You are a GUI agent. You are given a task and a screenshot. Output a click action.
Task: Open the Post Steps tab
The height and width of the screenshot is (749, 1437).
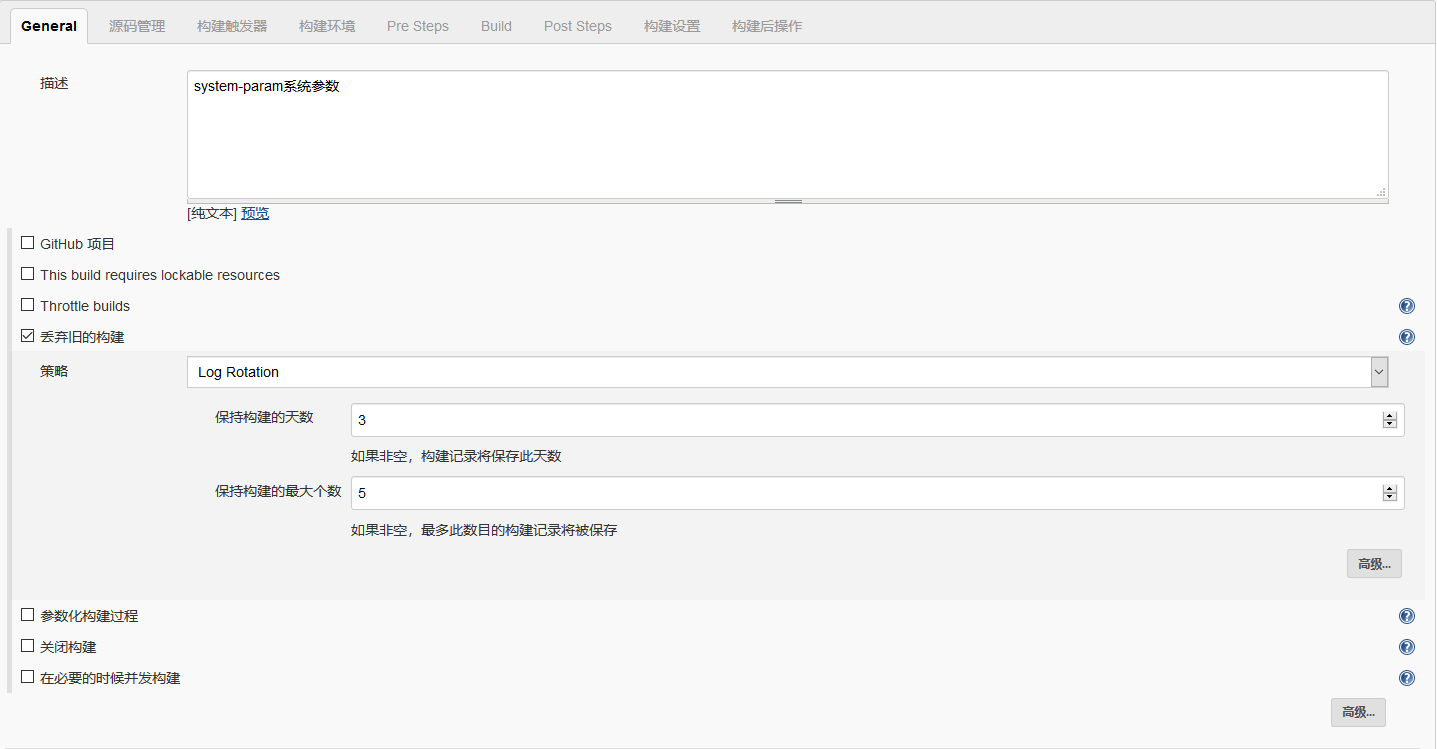tap(578, 26)
